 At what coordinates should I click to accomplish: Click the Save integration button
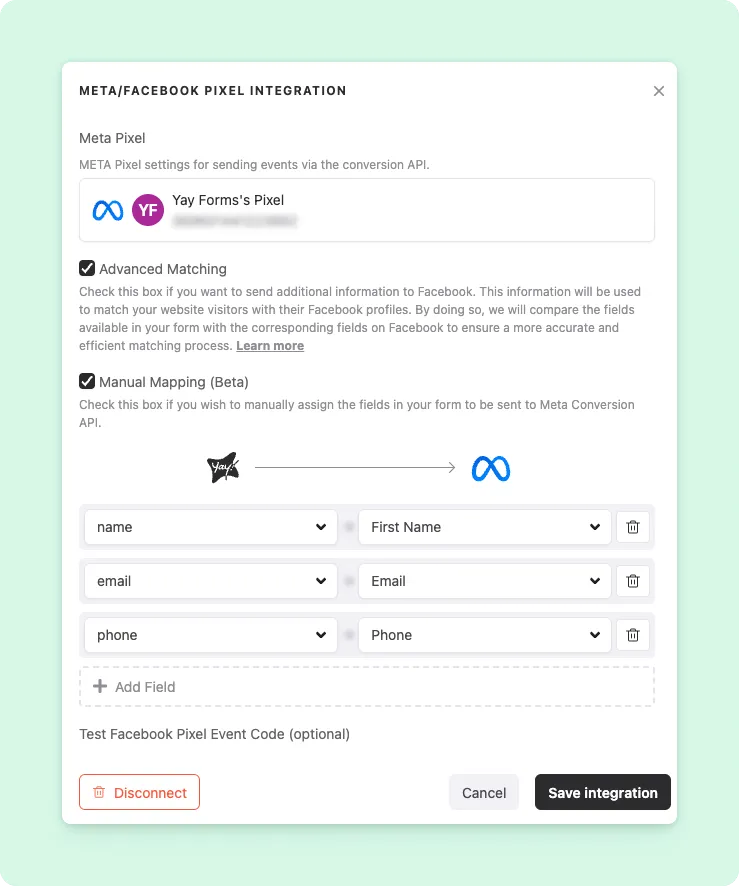[x=602, y=792]
